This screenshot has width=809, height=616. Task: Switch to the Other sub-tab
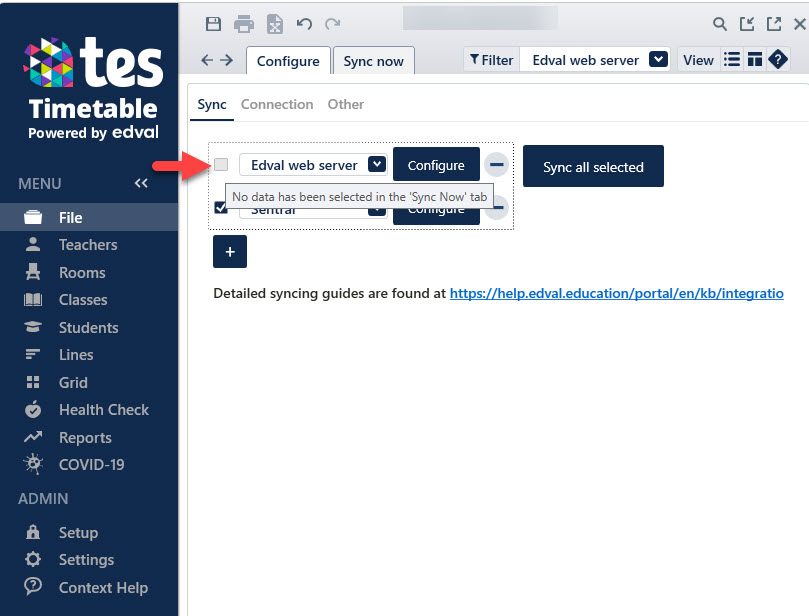click(x=346, y=105)
